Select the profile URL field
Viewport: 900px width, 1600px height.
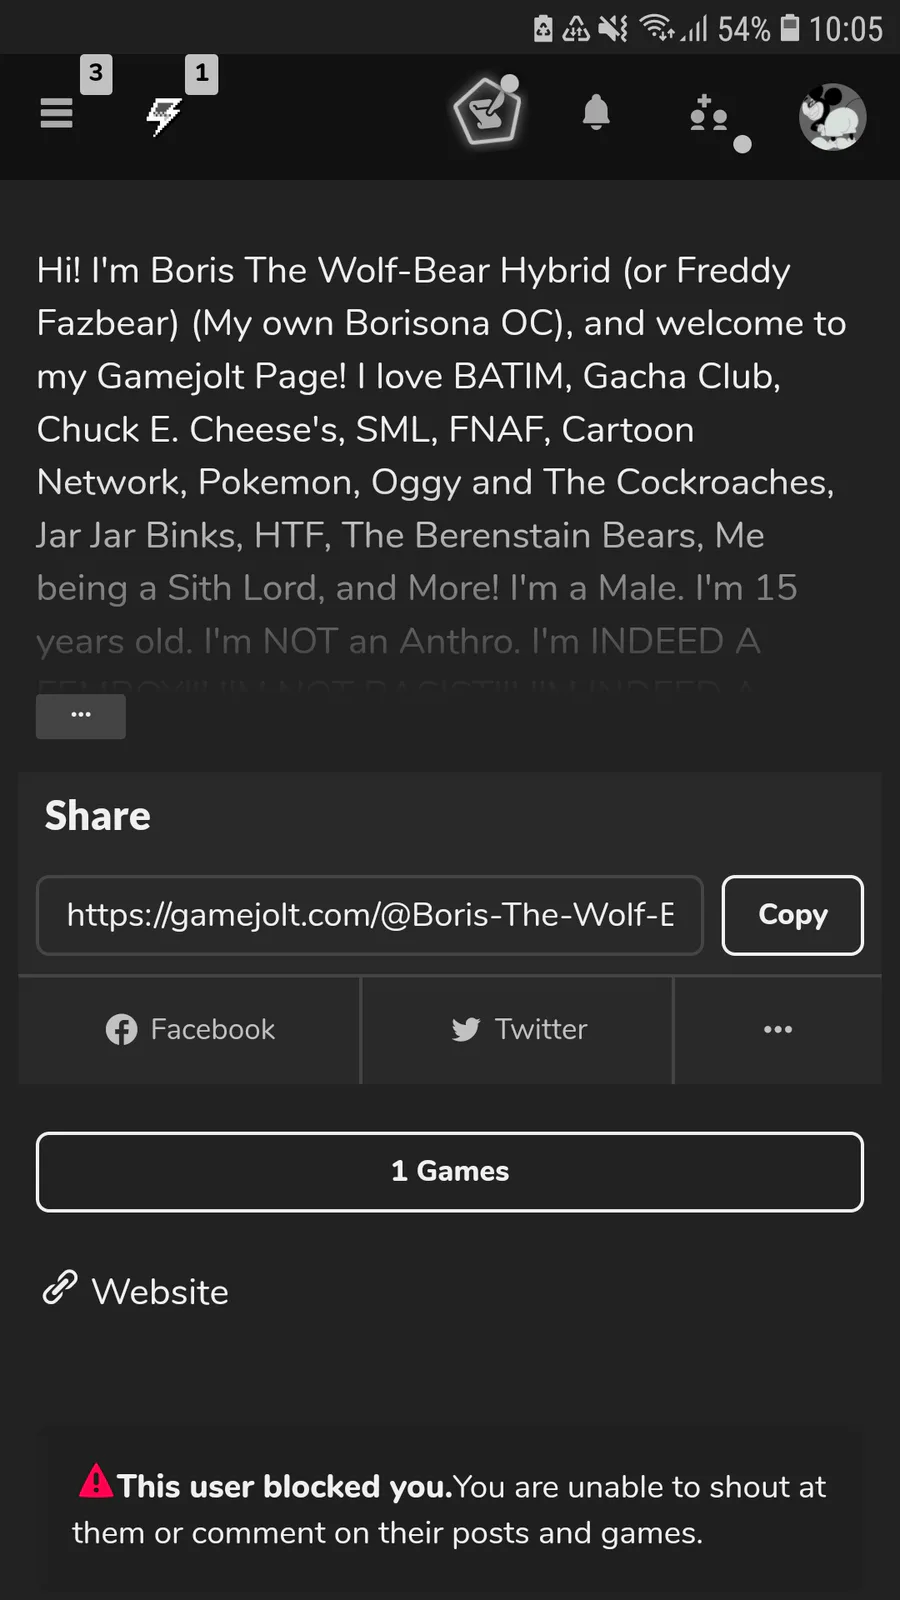(x=370, y=915)
